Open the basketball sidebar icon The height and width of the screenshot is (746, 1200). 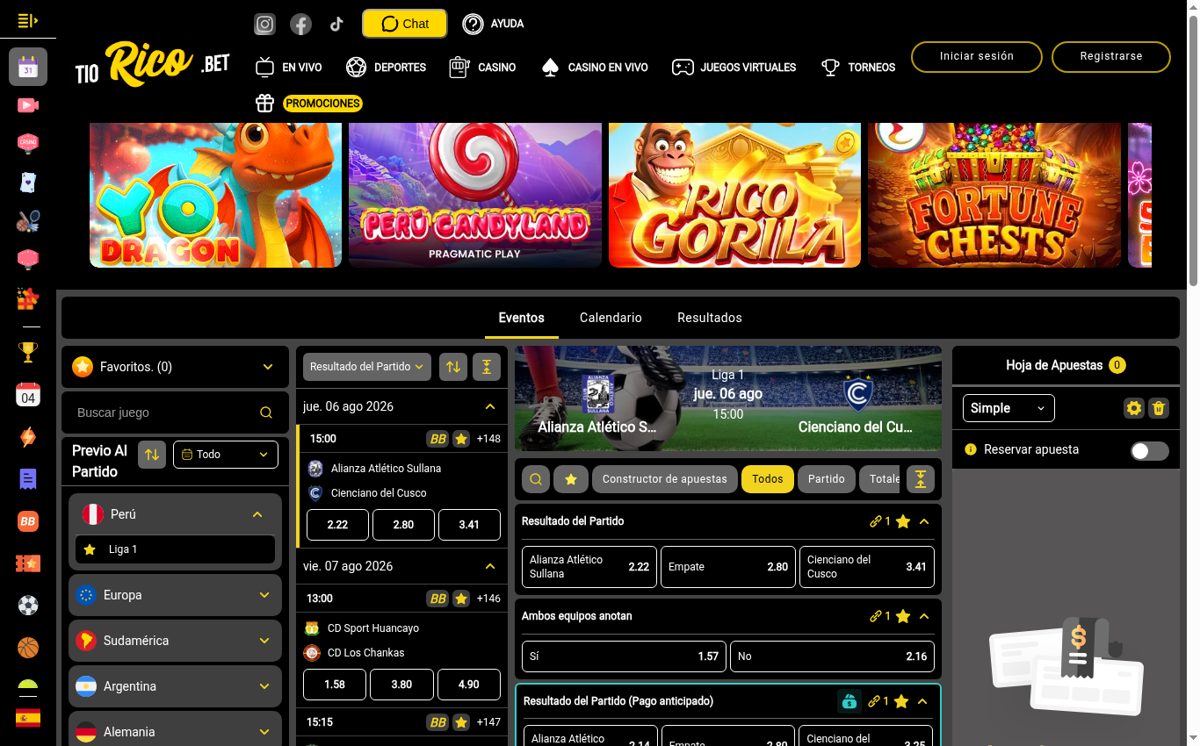[28, 648]
